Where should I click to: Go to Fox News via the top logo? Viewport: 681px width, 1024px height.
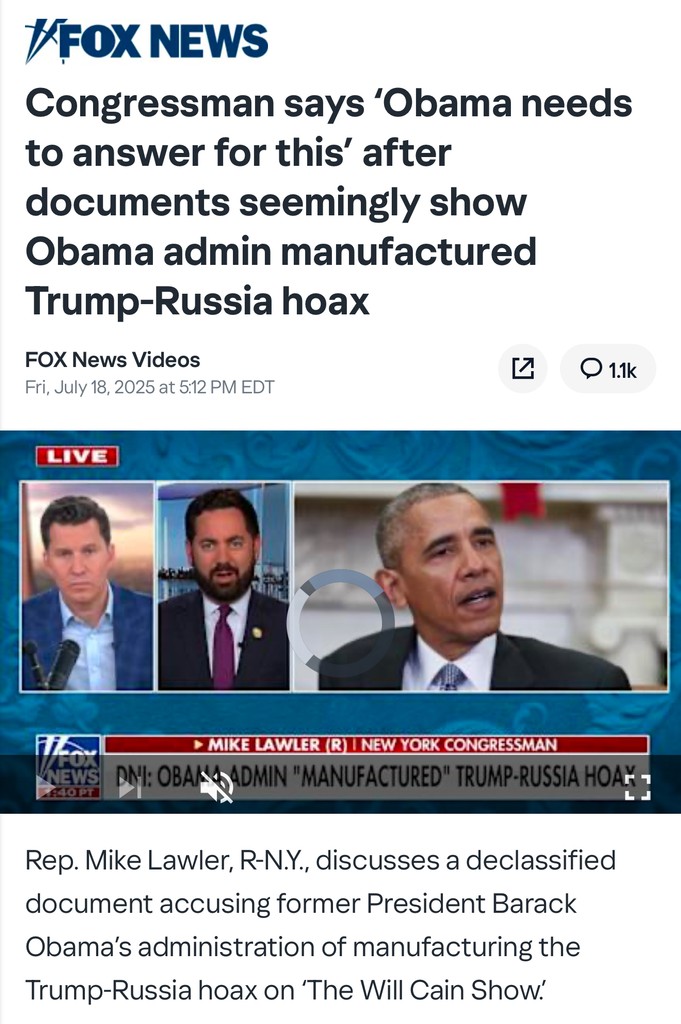pyautogui.click(x=147, y=41)
